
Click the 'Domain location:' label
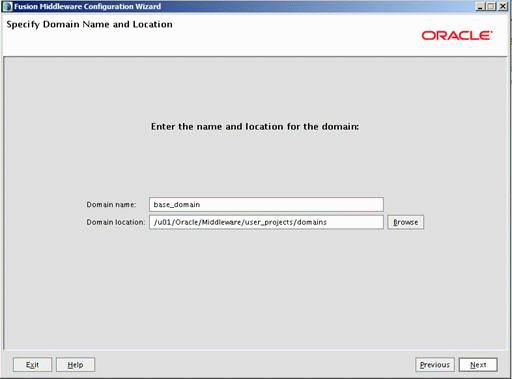[116, 222]
